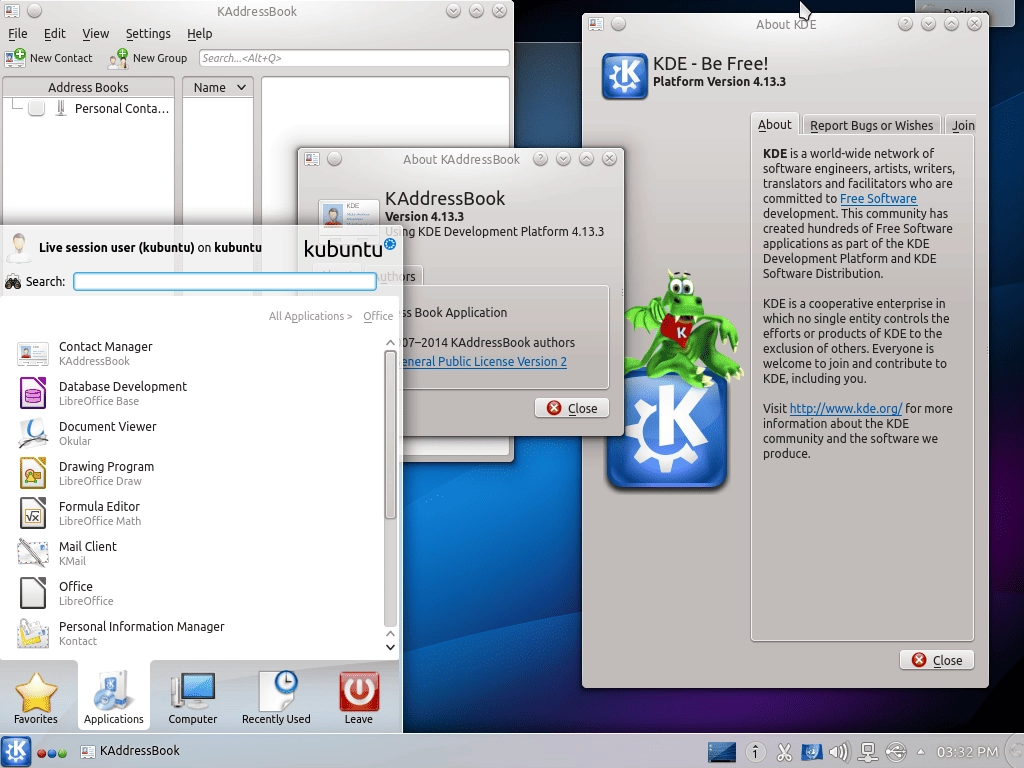Open Contact Manager KAddressBook entry

tap(196, 353)
